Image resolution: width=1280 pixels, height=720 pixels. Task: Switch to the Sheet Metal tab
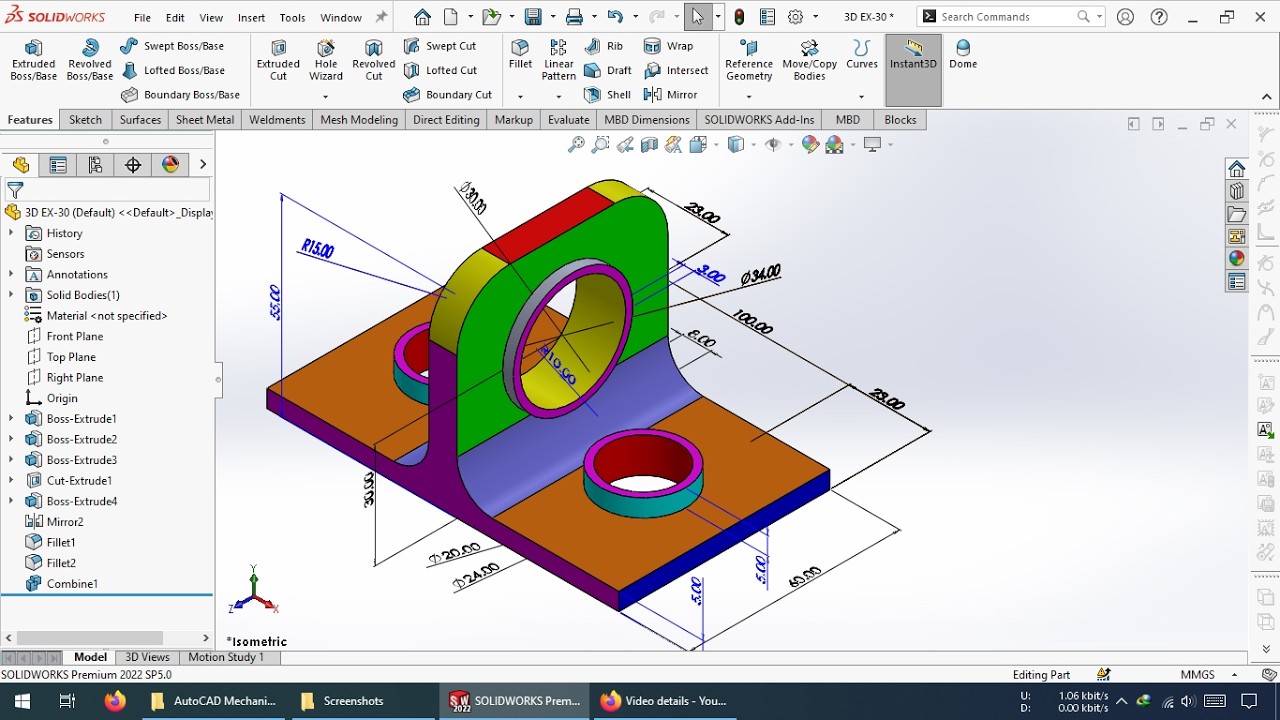[x=205, y=120]
